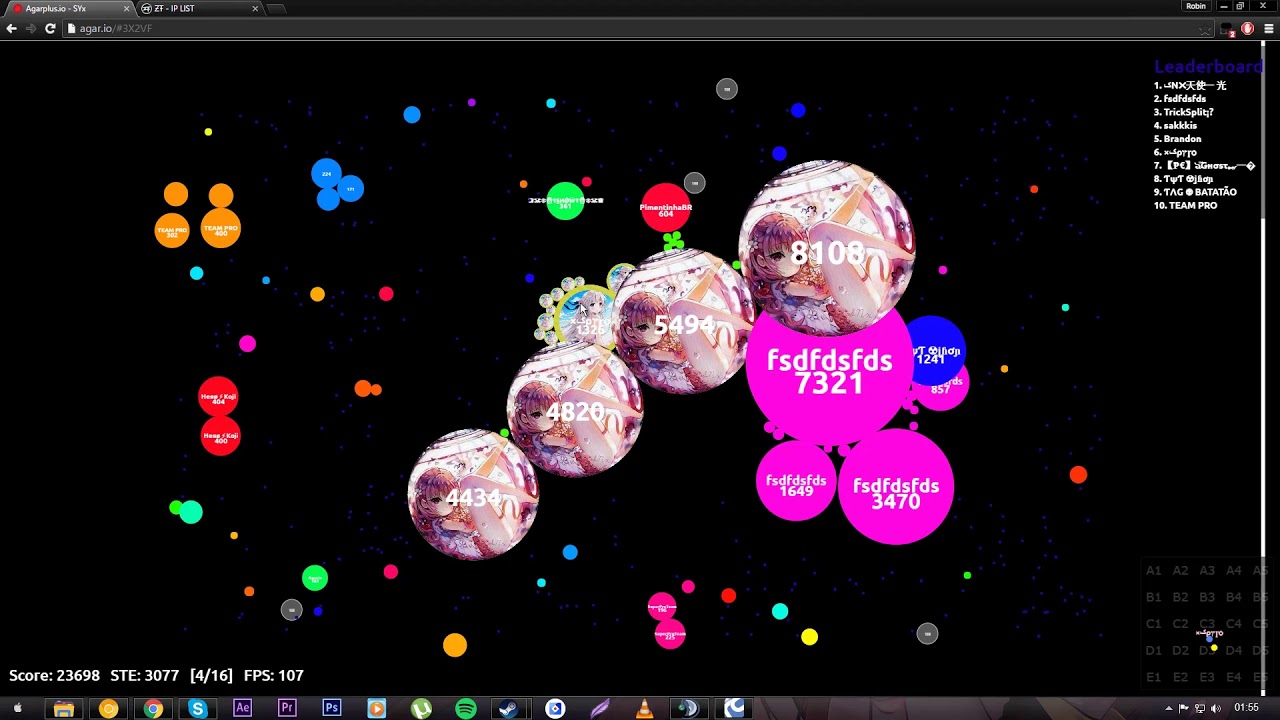Open the extension icon with badge 2
The width and height of the screenshot is (1280, 720).
(1228, 30)
